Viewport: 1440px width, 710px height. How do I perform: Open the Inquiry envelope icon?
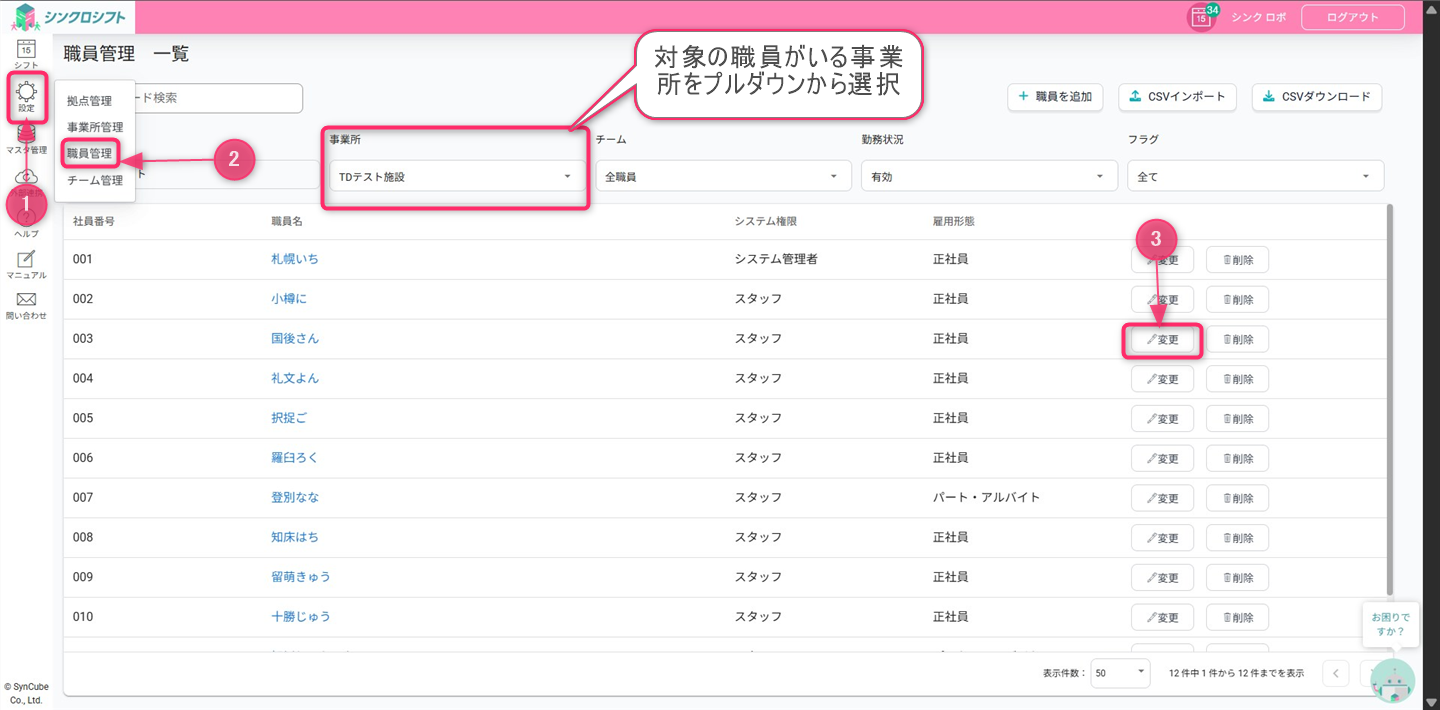point(26,305)
